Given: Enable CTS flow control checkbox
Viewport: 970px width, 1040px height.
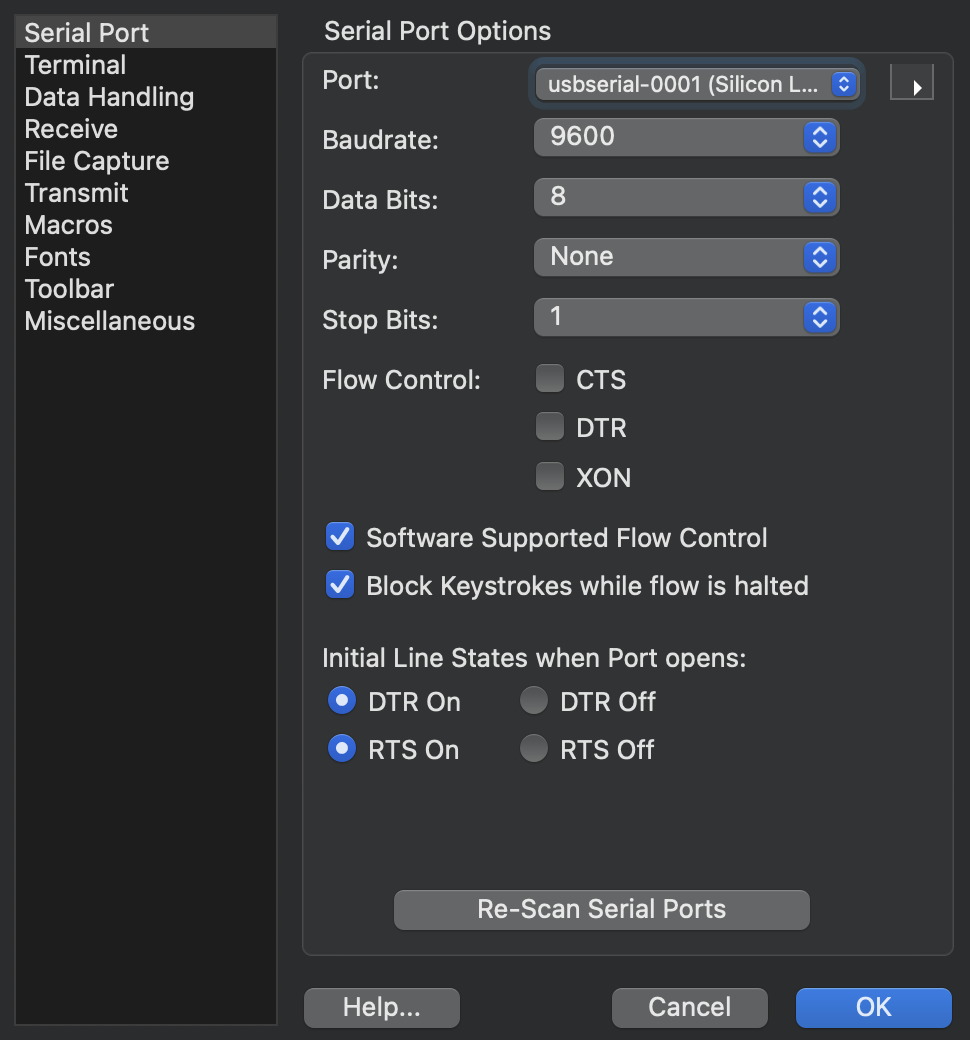Looking at the screenshot, I should (x=550, y=380).
